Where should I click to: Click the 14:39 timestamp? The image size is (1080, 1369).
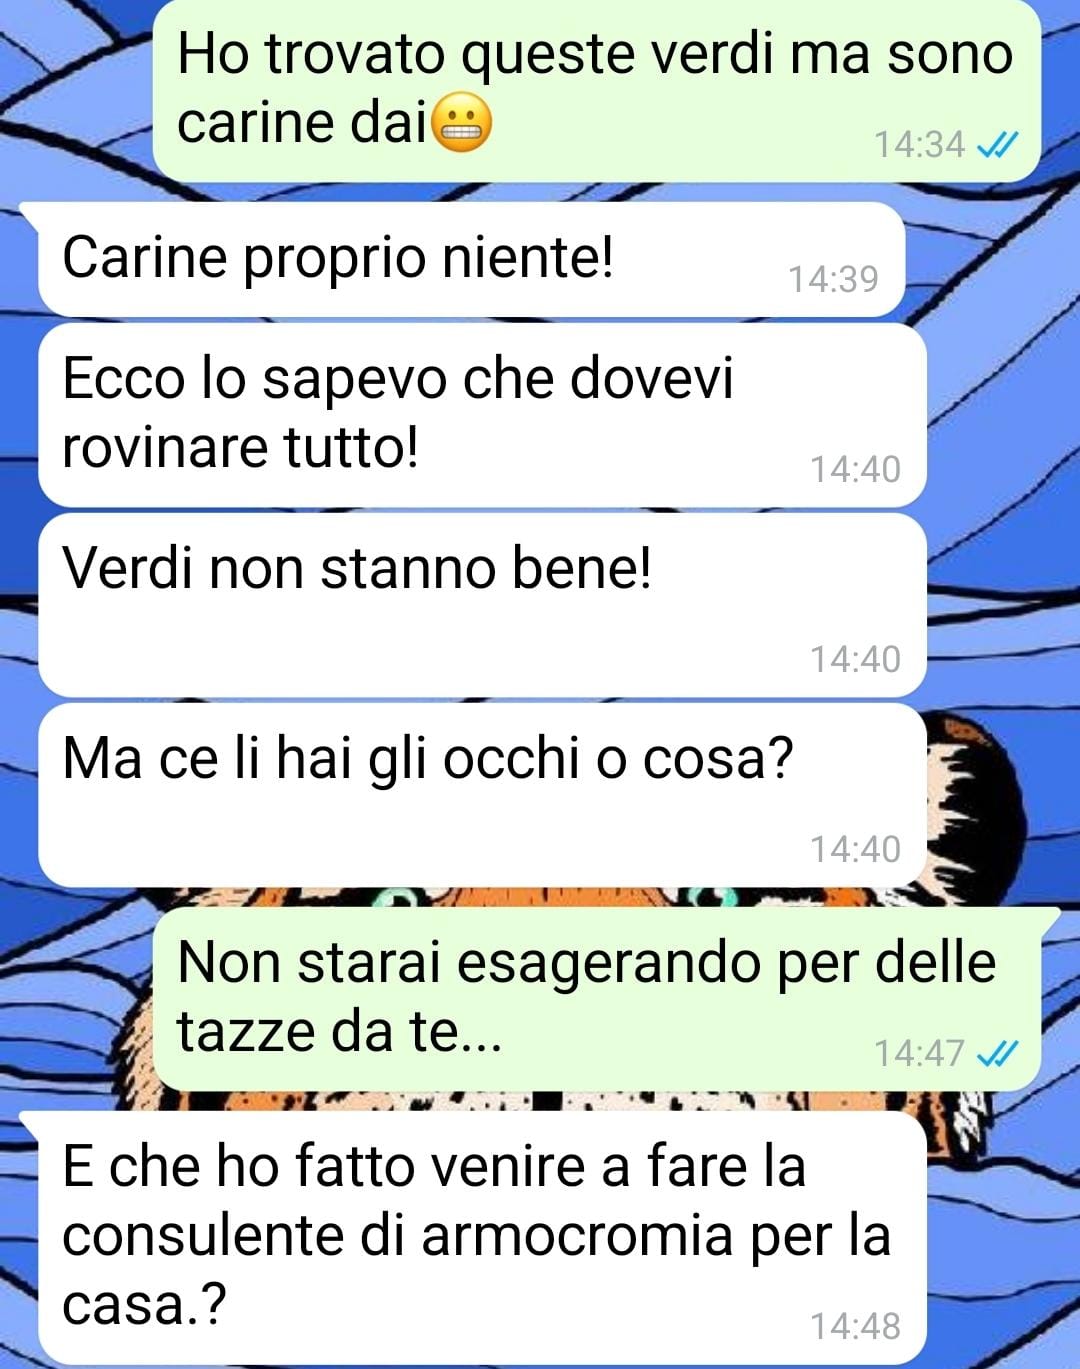point(833,279)
